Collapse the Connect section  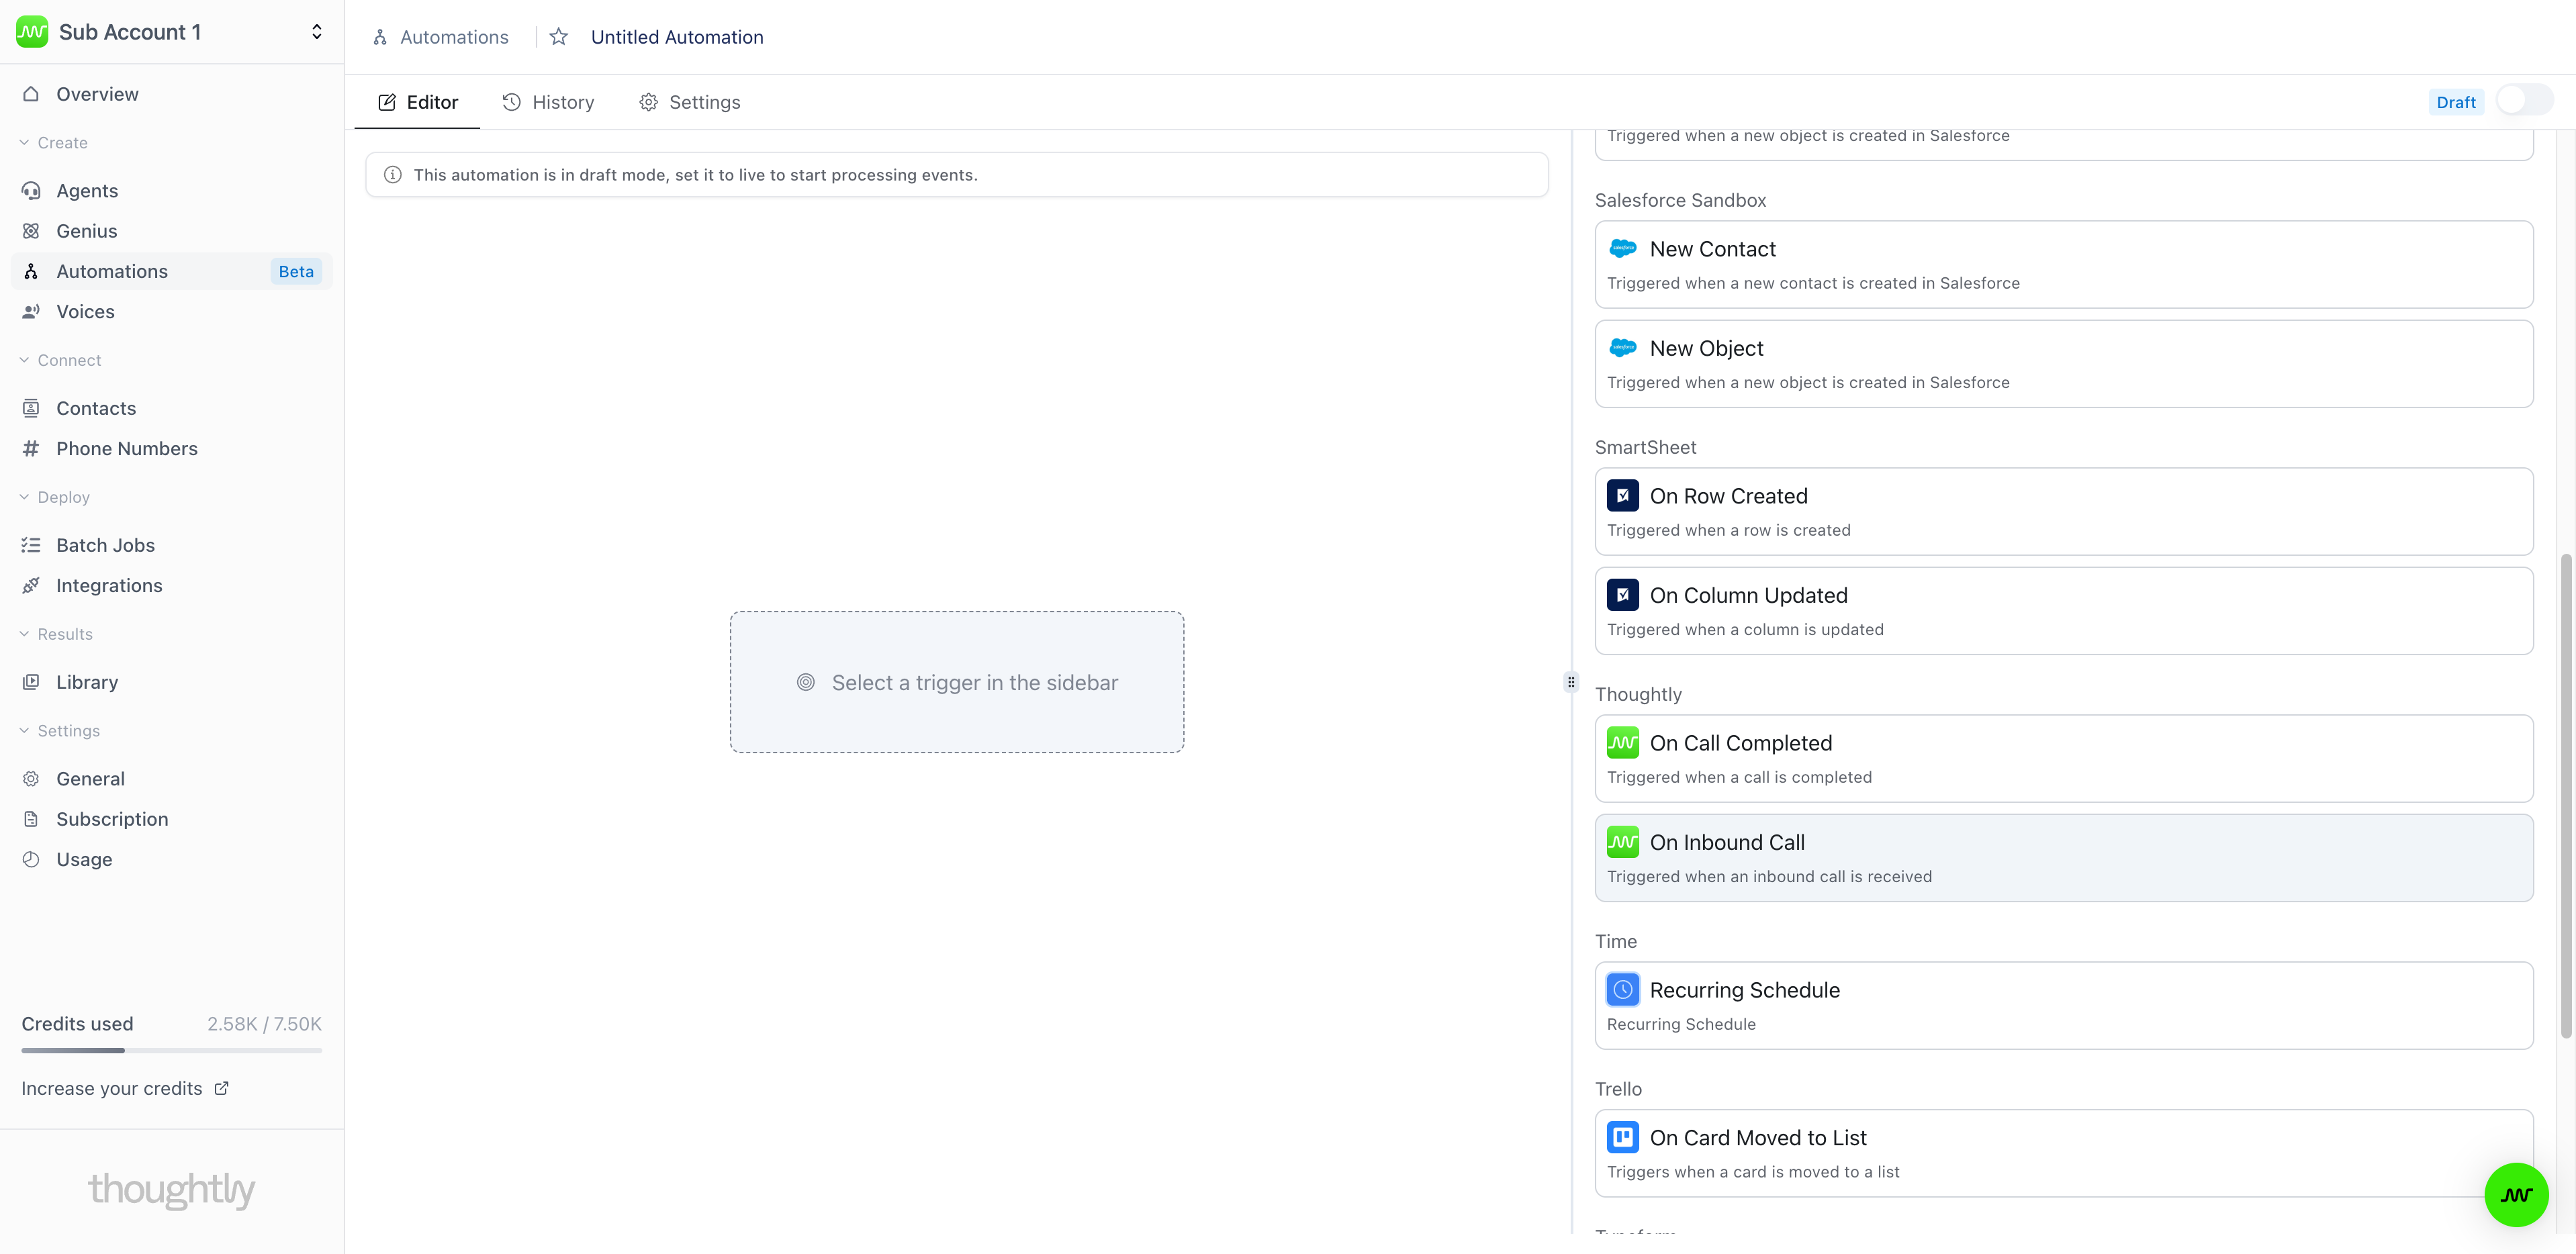[61, 360]
